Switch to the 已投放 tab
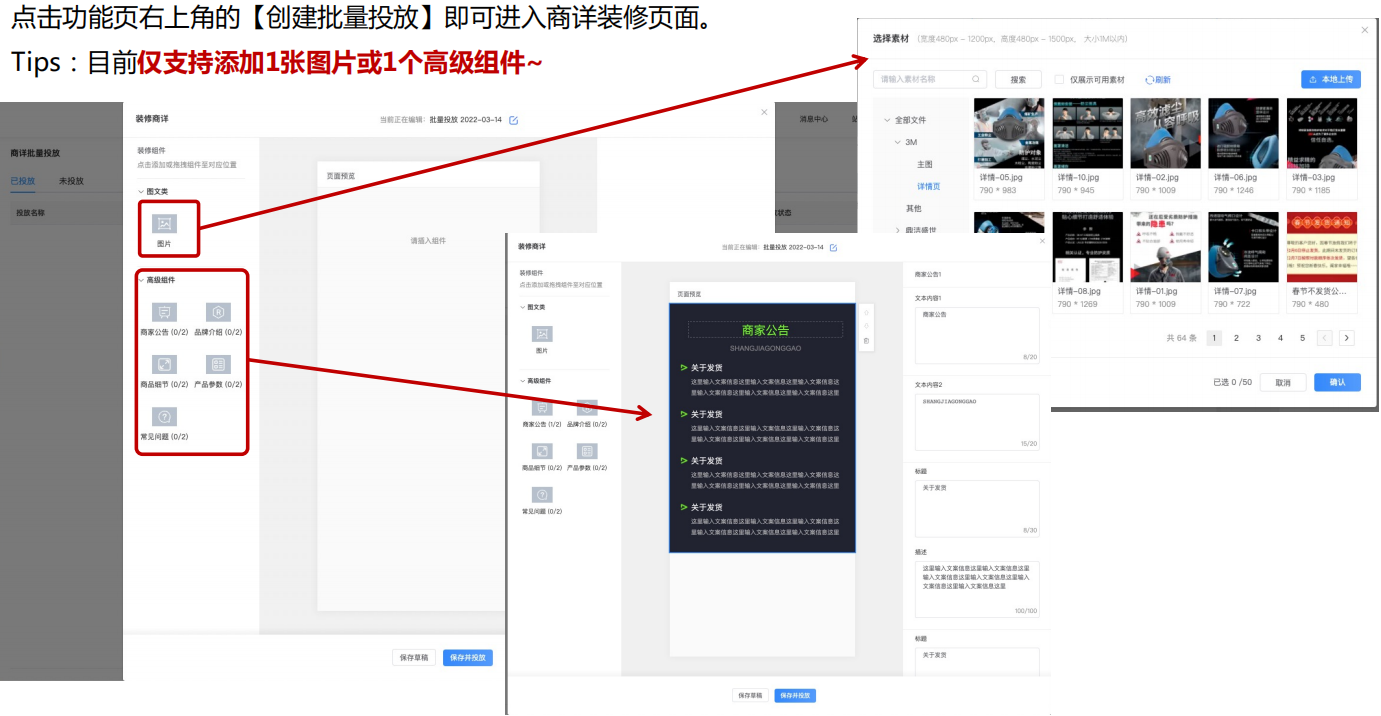This screenshot has width=1381, height=716. click(x=22, y=181)
